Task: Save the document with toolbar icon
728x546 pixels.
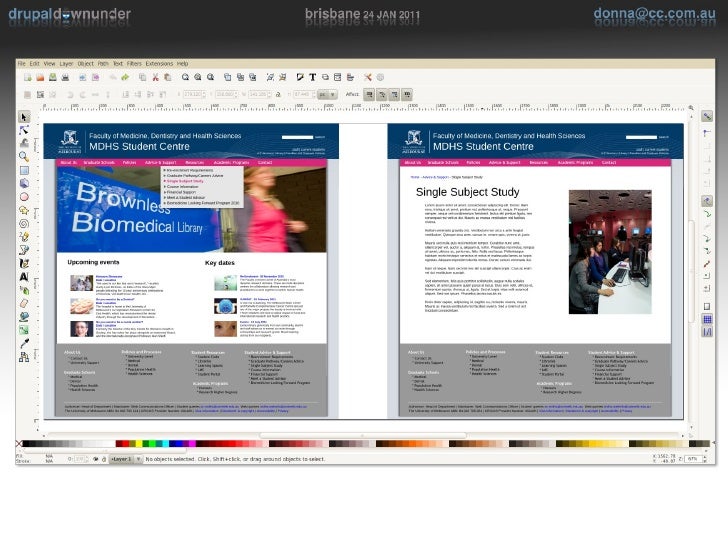Action: click(53, 78)
